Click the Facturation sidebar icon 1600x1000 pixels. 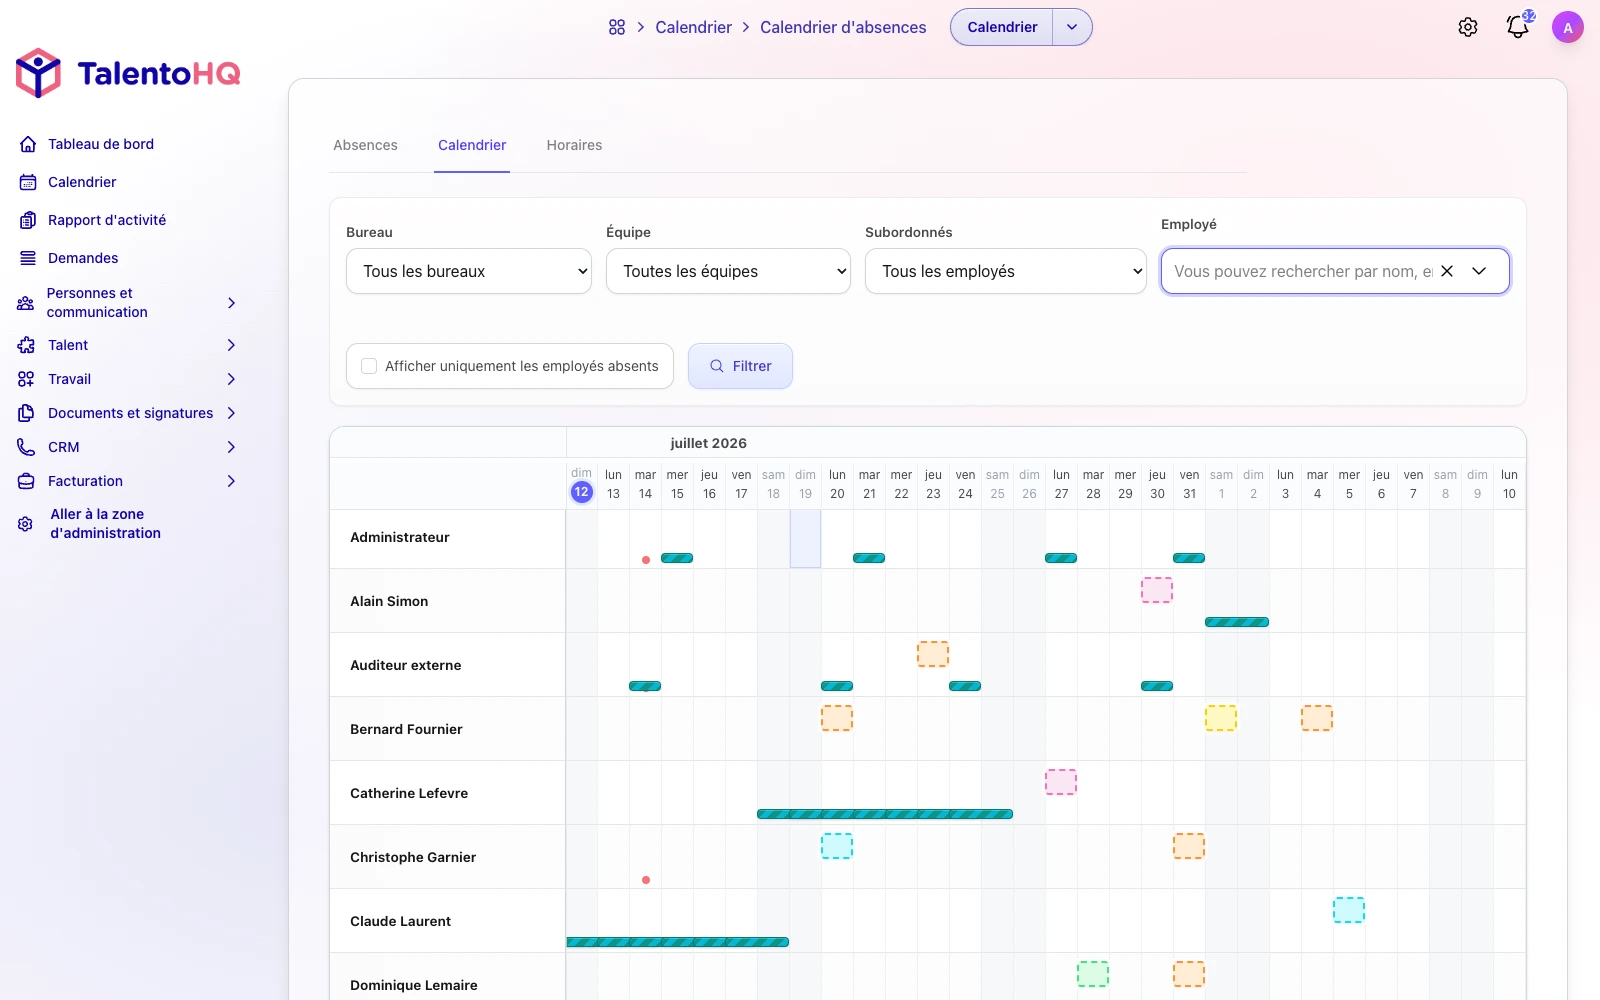(26, 481)
